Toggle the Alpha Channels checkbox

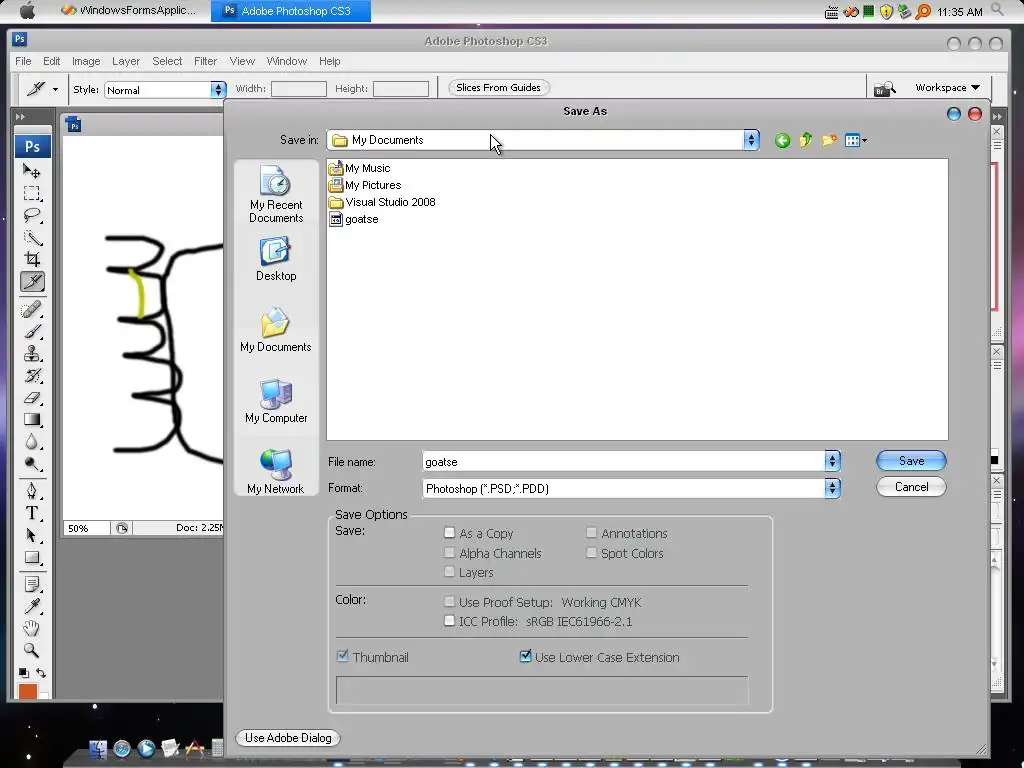[449, 552]
